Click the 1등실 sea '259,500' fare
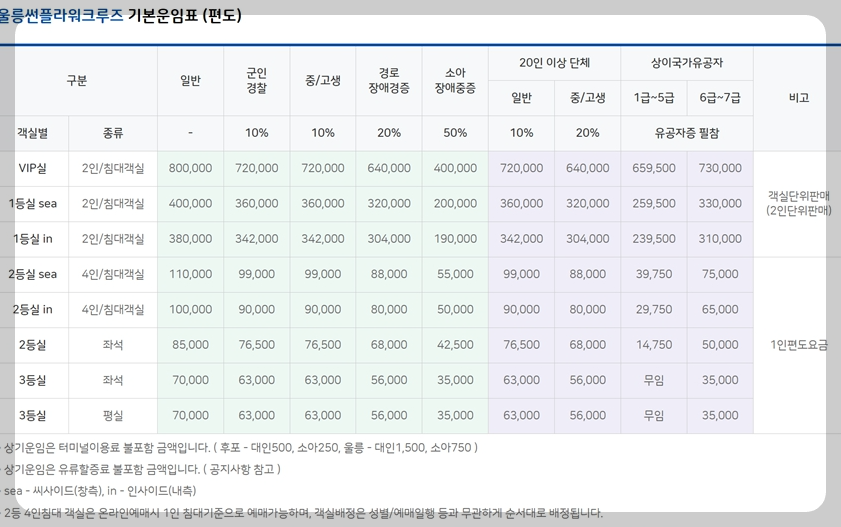This screenshot has width=841, height=527. point(654,204)
